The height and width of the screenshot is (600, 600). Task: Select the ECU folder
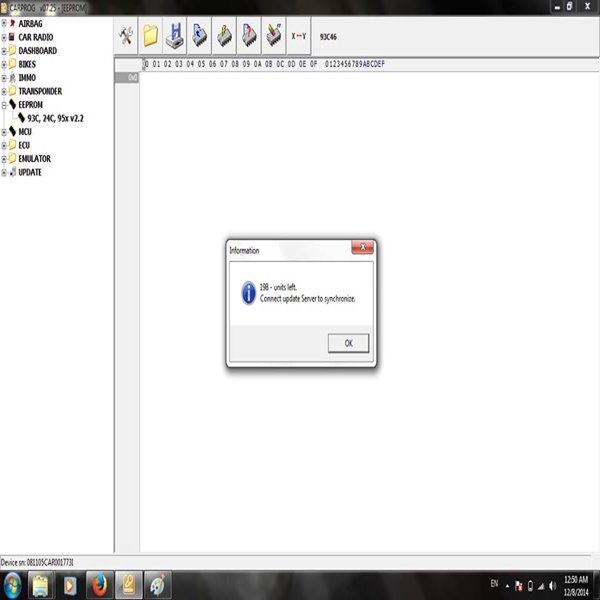tap(24, 145)
